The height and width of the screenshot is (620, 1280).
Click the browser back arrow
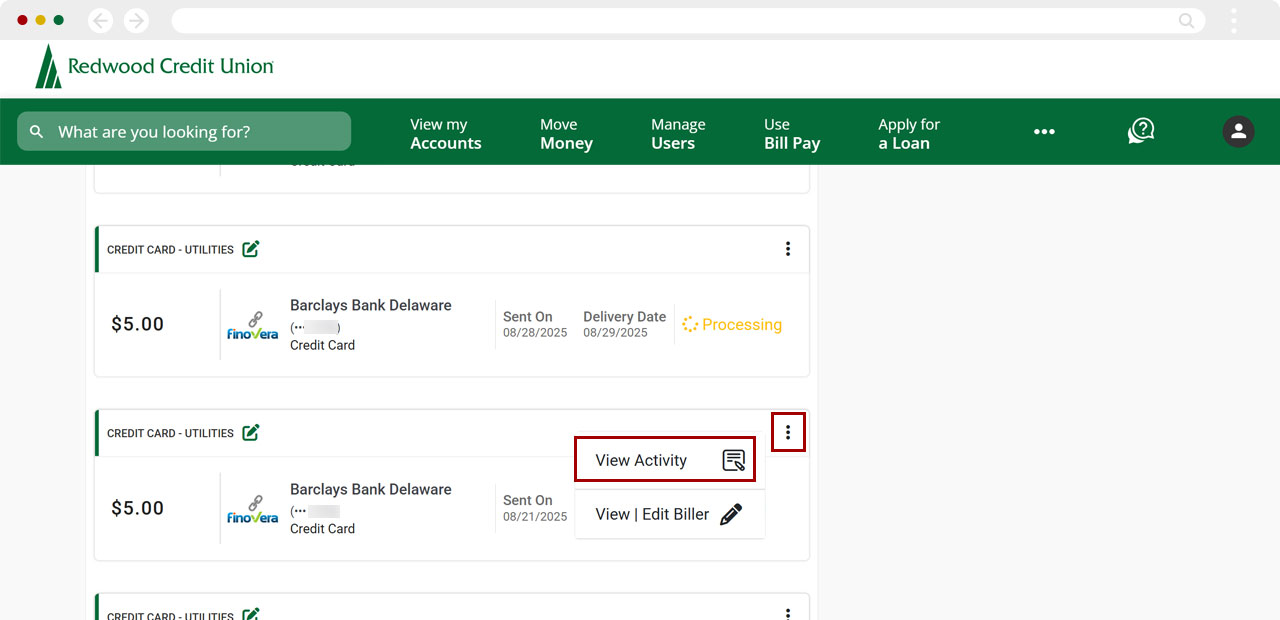[x=100, y=19]
